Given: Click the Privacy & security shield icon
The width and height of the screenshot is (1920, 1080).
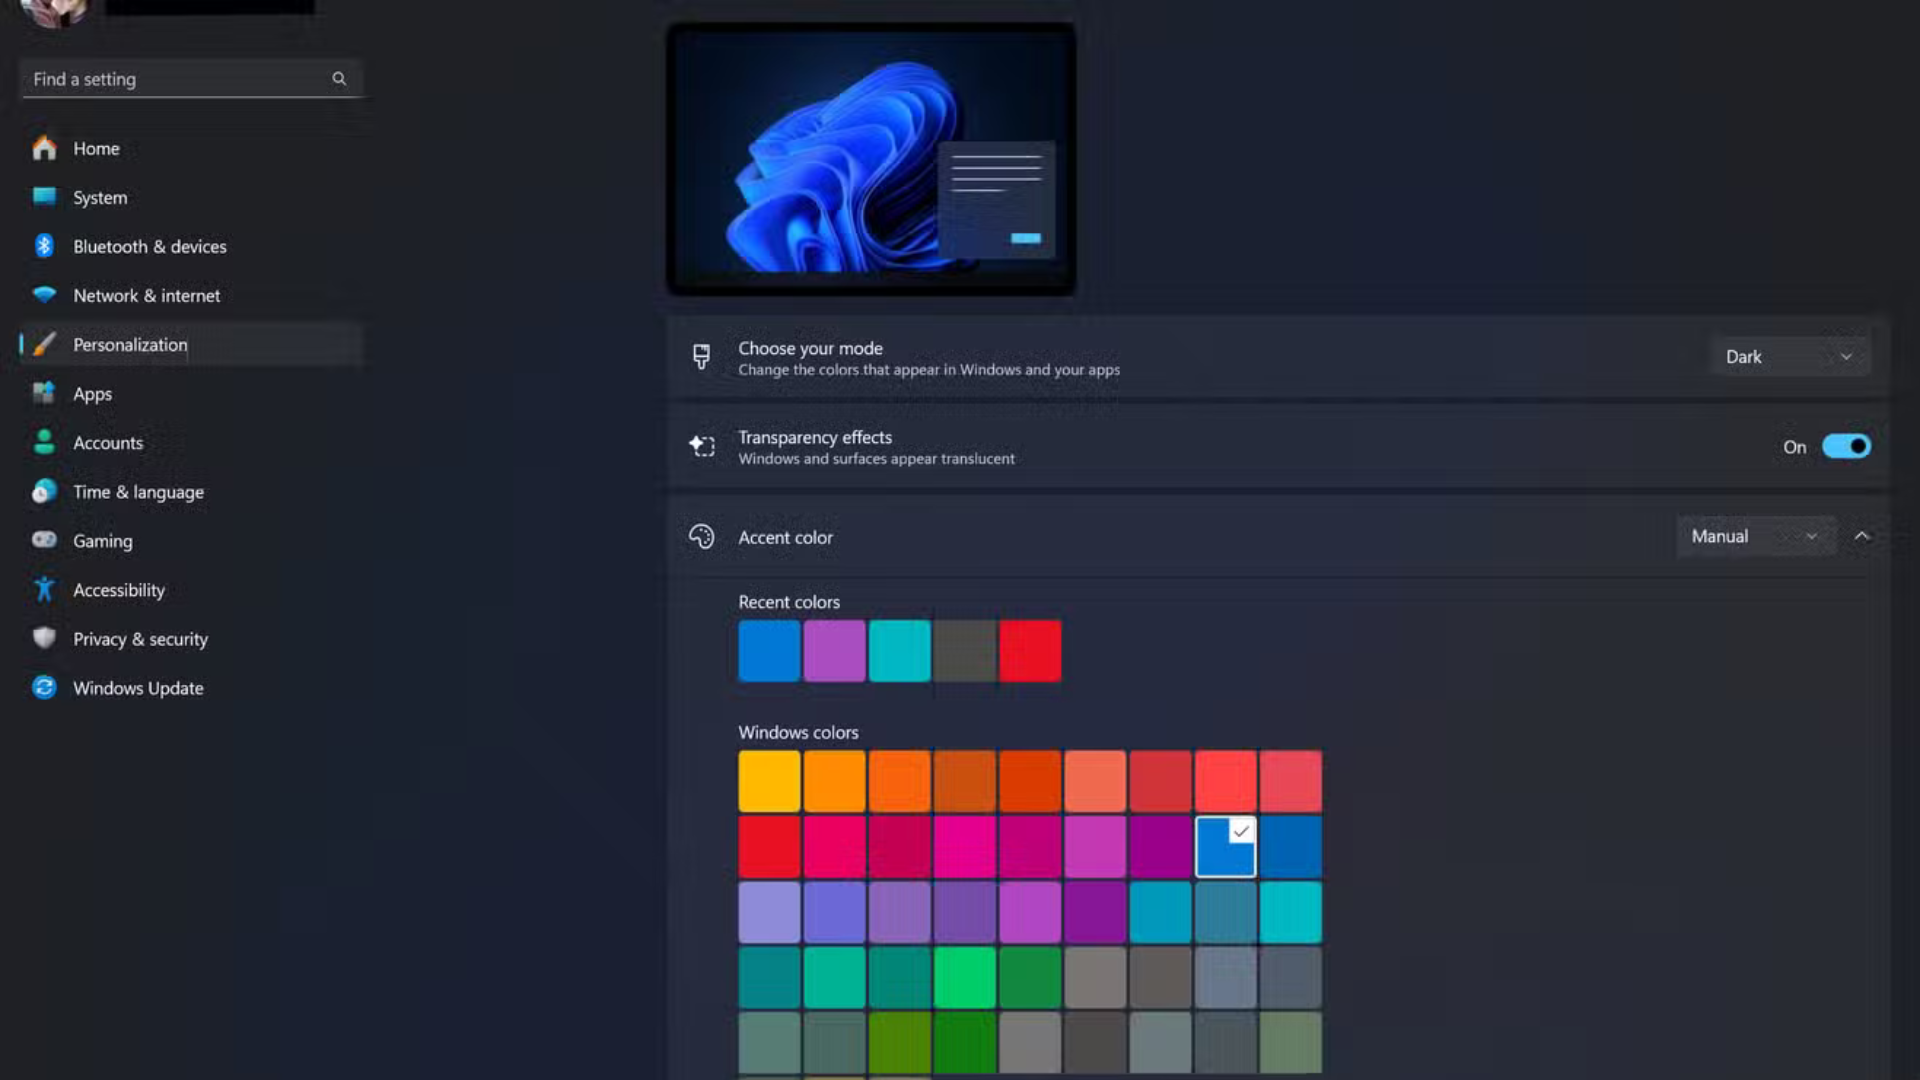Looking at the screenshot, I should pyautogui.click(x=44, y=638).
